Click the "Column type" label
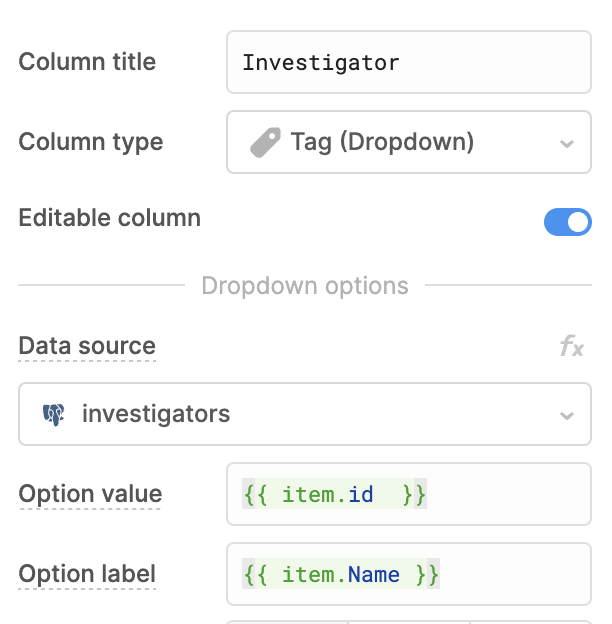Image resolution: width=612 pixels, height=624 pixels. pyautogui.click(x=91, y=142)
